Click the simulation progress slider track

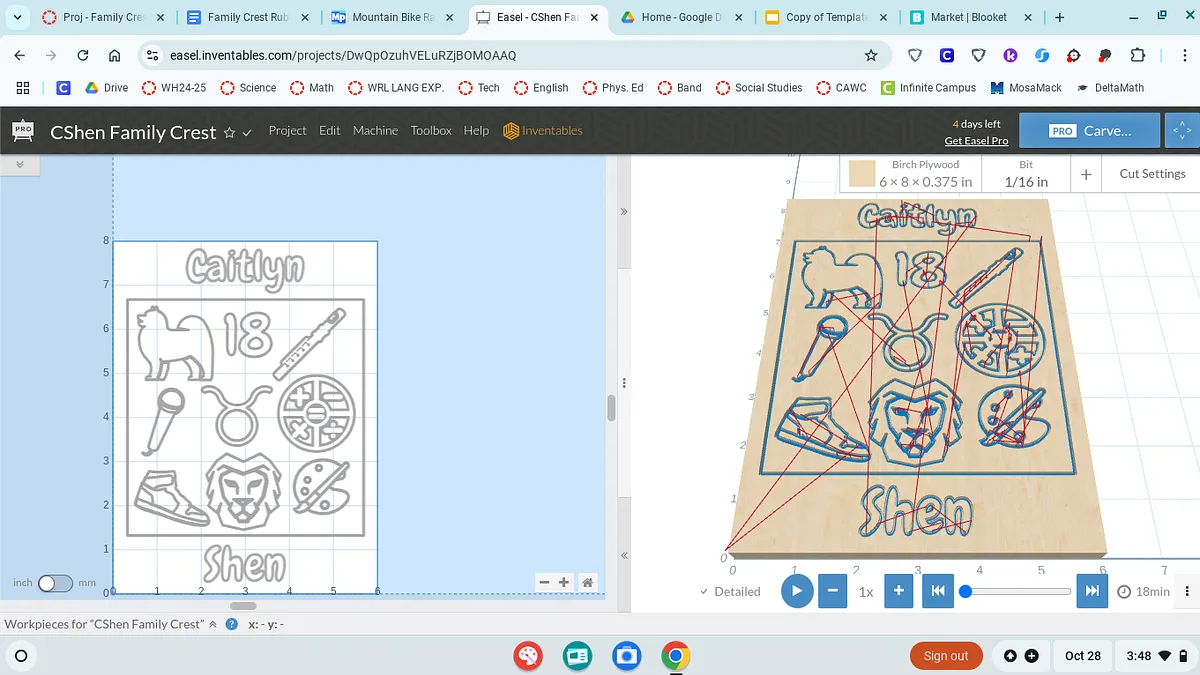pyautogui.click(x=1020, y=591)
